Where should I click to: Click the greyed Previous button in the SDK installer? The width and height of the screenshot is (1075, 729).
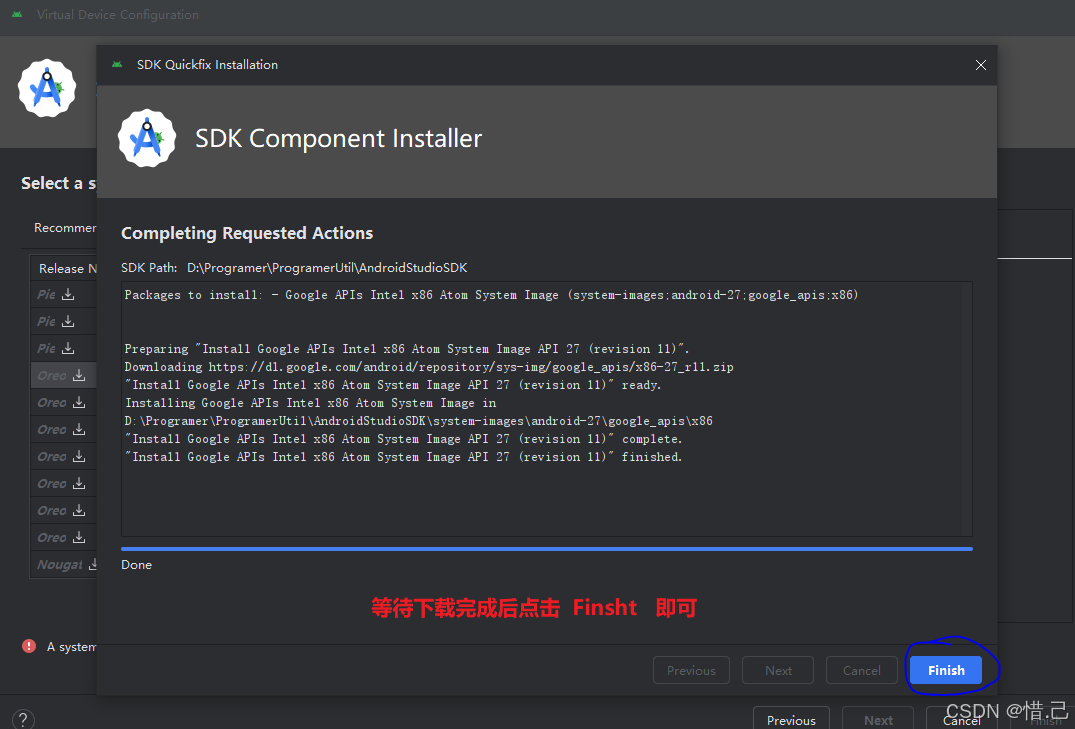(691, 670)
